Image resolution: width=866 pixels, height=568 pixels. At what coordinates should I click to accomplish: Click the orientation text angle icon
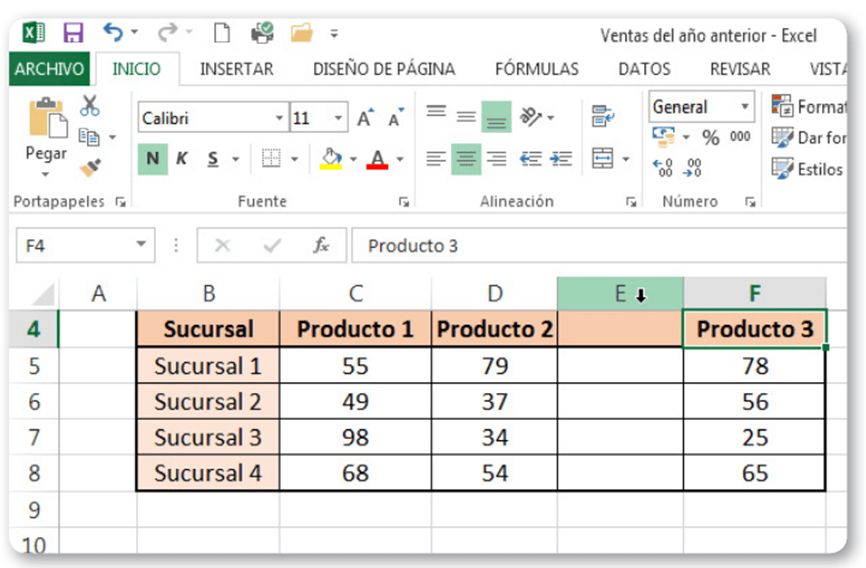531,117
